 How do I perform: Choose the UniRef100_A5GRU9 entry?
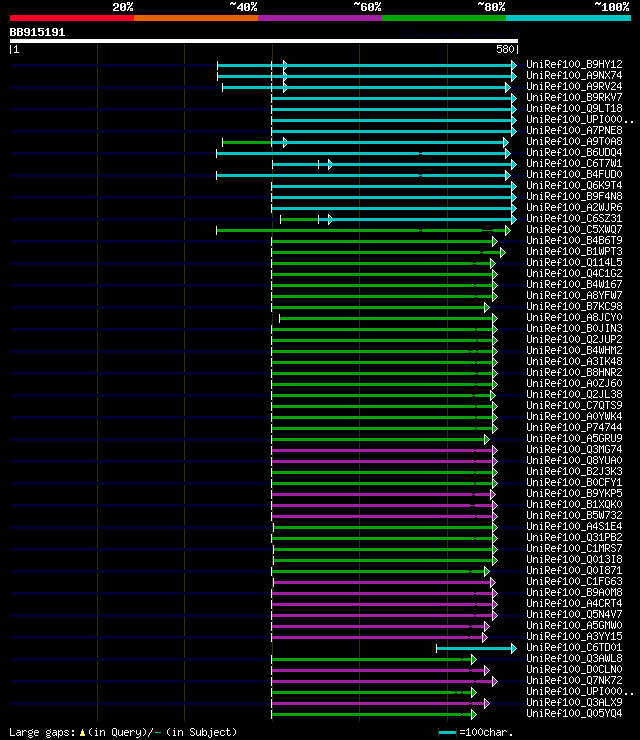pyautogui.click(x=574, y=438)
